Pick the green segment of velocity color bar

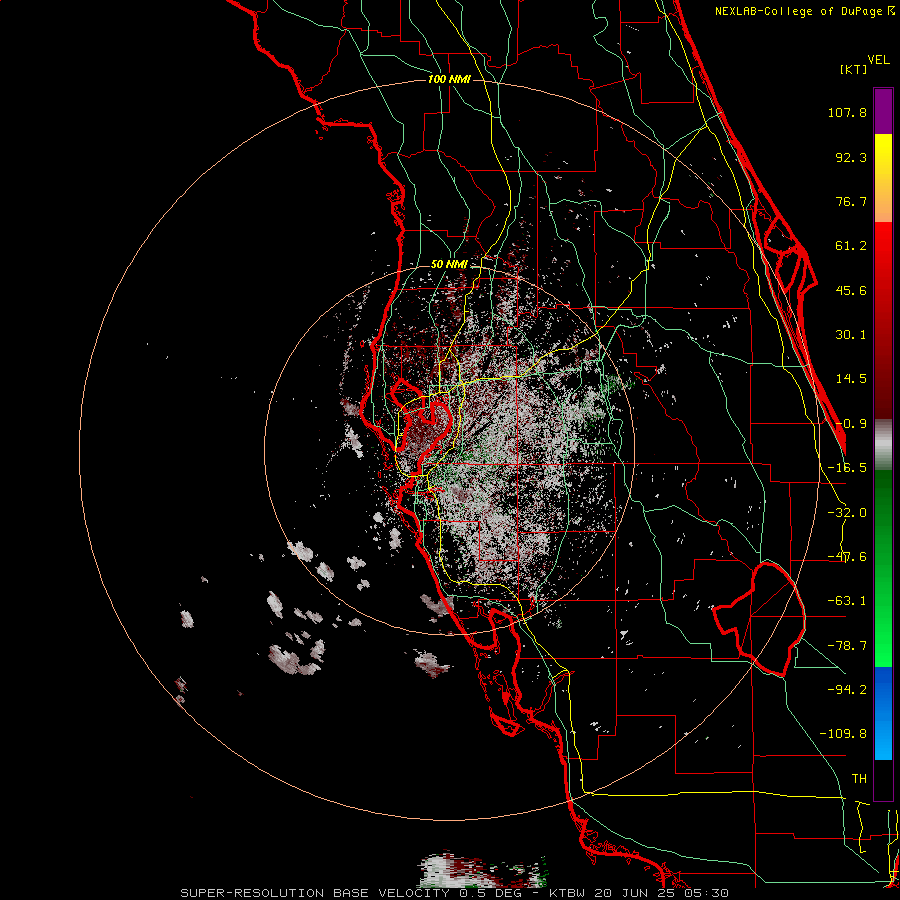coord(883,568)
